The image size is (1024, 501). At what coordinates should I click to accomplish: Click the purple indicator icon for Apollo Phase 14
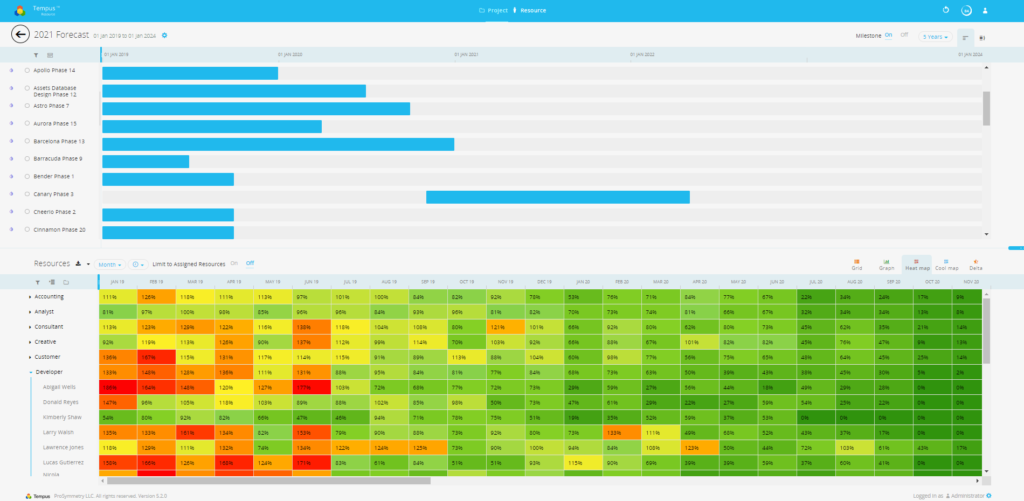tap(11, 70)
